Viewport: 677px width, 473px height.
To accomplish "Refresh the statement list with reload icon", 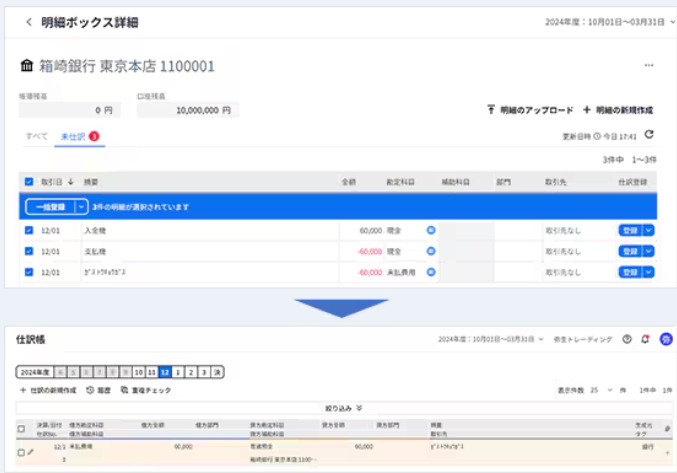I will [x=649, y=135].
